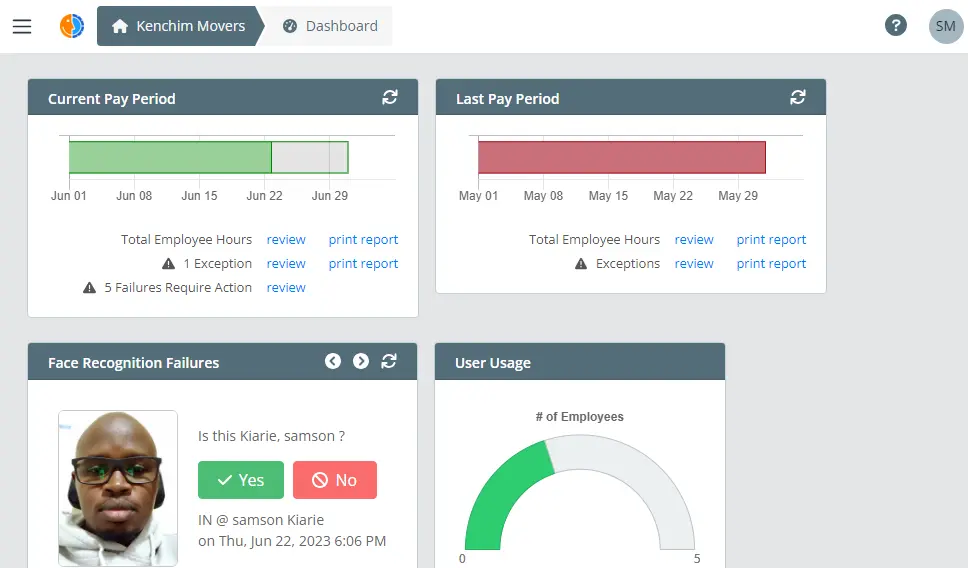Refresh the Current Pay Period panel
The height and width of the screenshot is (568, 968).
390,97
